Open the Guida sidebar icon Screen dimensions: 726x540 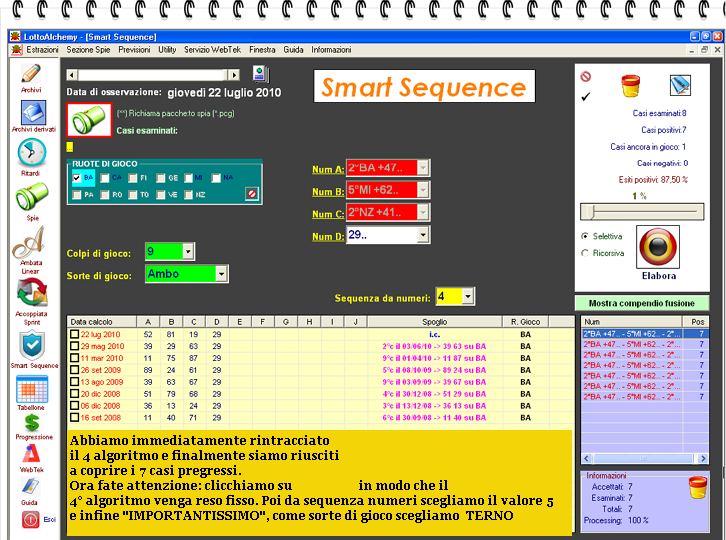coord(30,486)
